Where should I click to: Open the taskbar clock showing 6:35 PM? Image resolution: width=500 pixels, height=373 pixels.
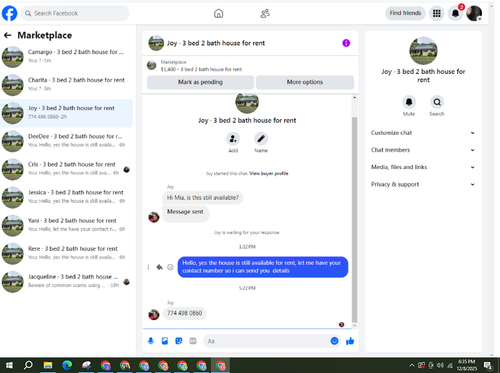(x=467, y=365)
